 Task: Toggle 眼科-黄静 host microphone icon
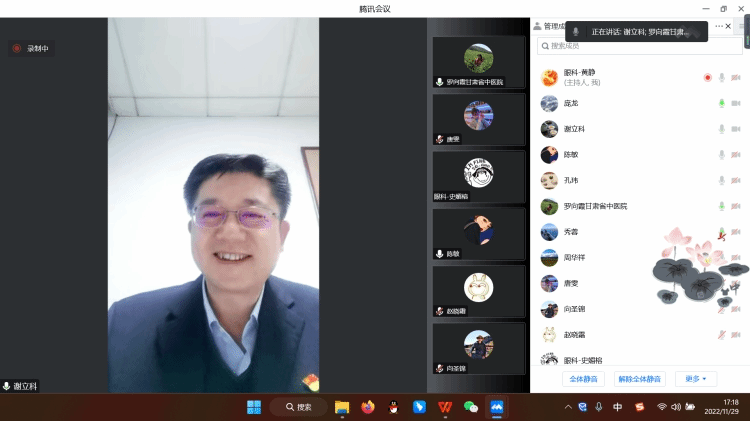click(722, 78)
